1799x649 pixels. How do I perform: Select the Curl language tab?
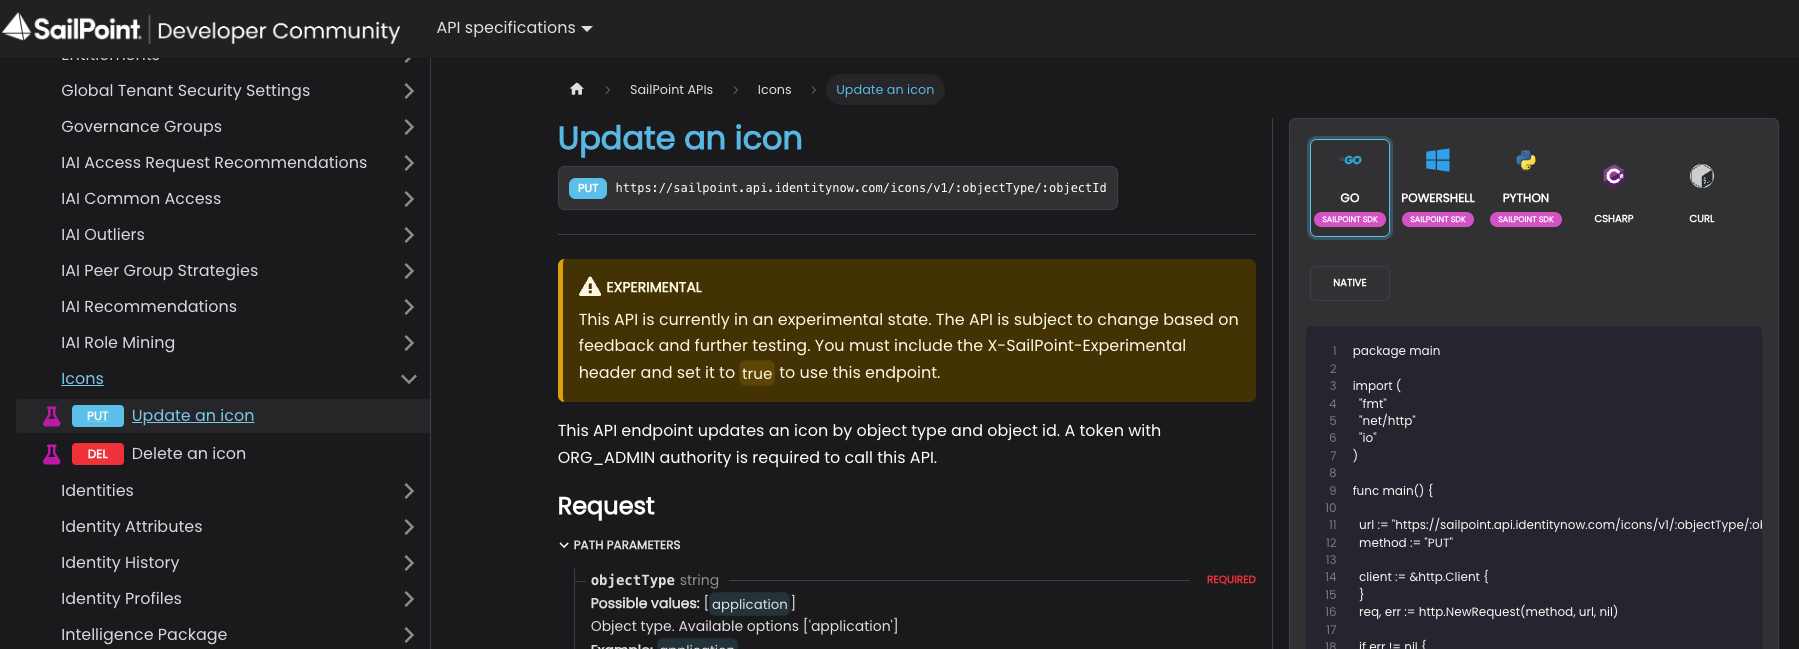[1702, 188]
